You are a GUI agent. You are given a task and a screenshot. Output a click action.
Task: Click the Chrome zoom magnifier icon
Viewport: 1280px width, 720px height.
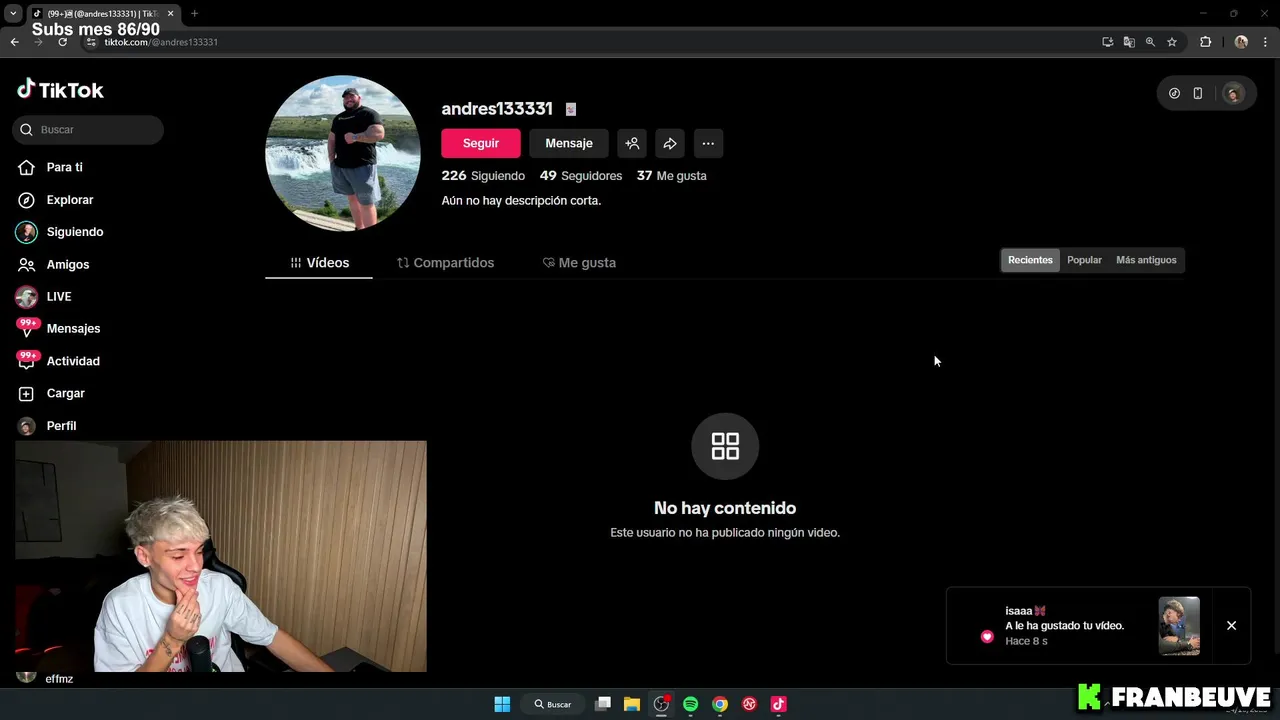coord(1150,42)
